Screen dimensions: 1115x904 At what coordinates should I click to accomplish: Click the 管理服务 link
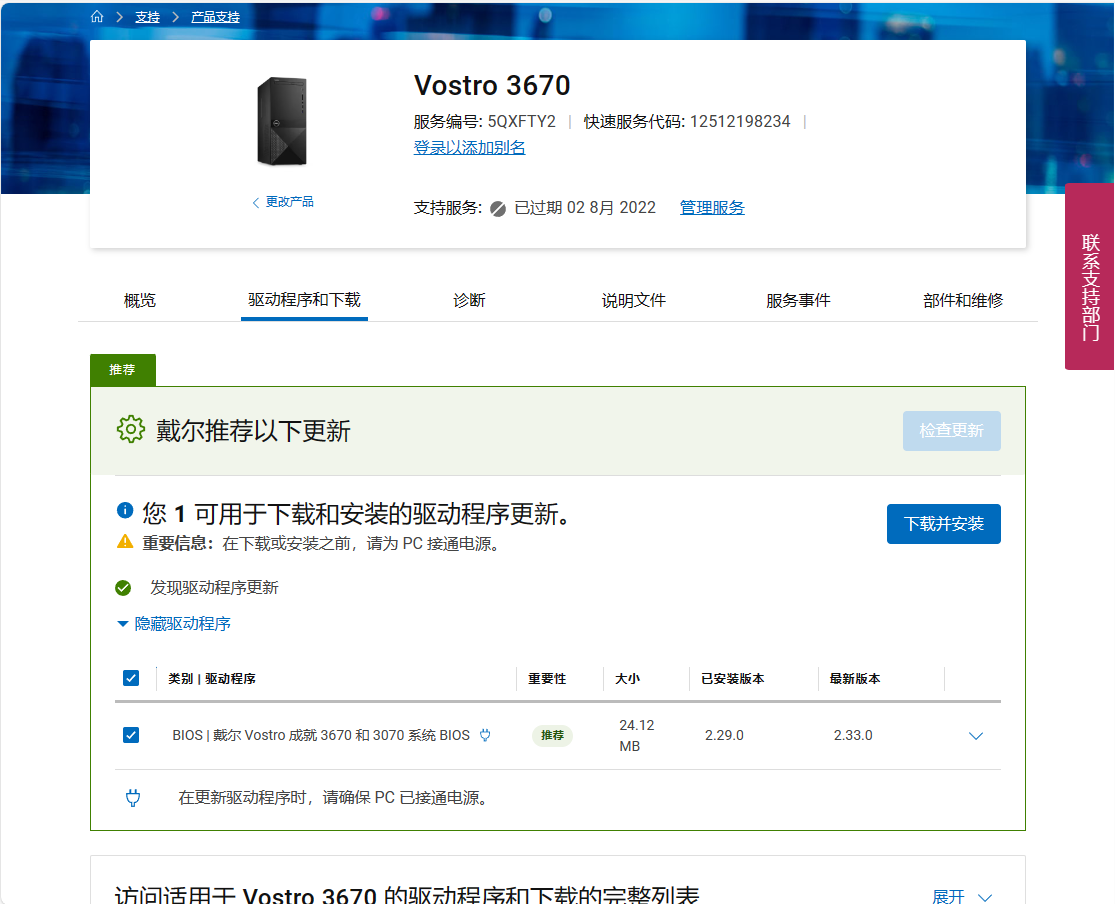(x=712, y=208)
